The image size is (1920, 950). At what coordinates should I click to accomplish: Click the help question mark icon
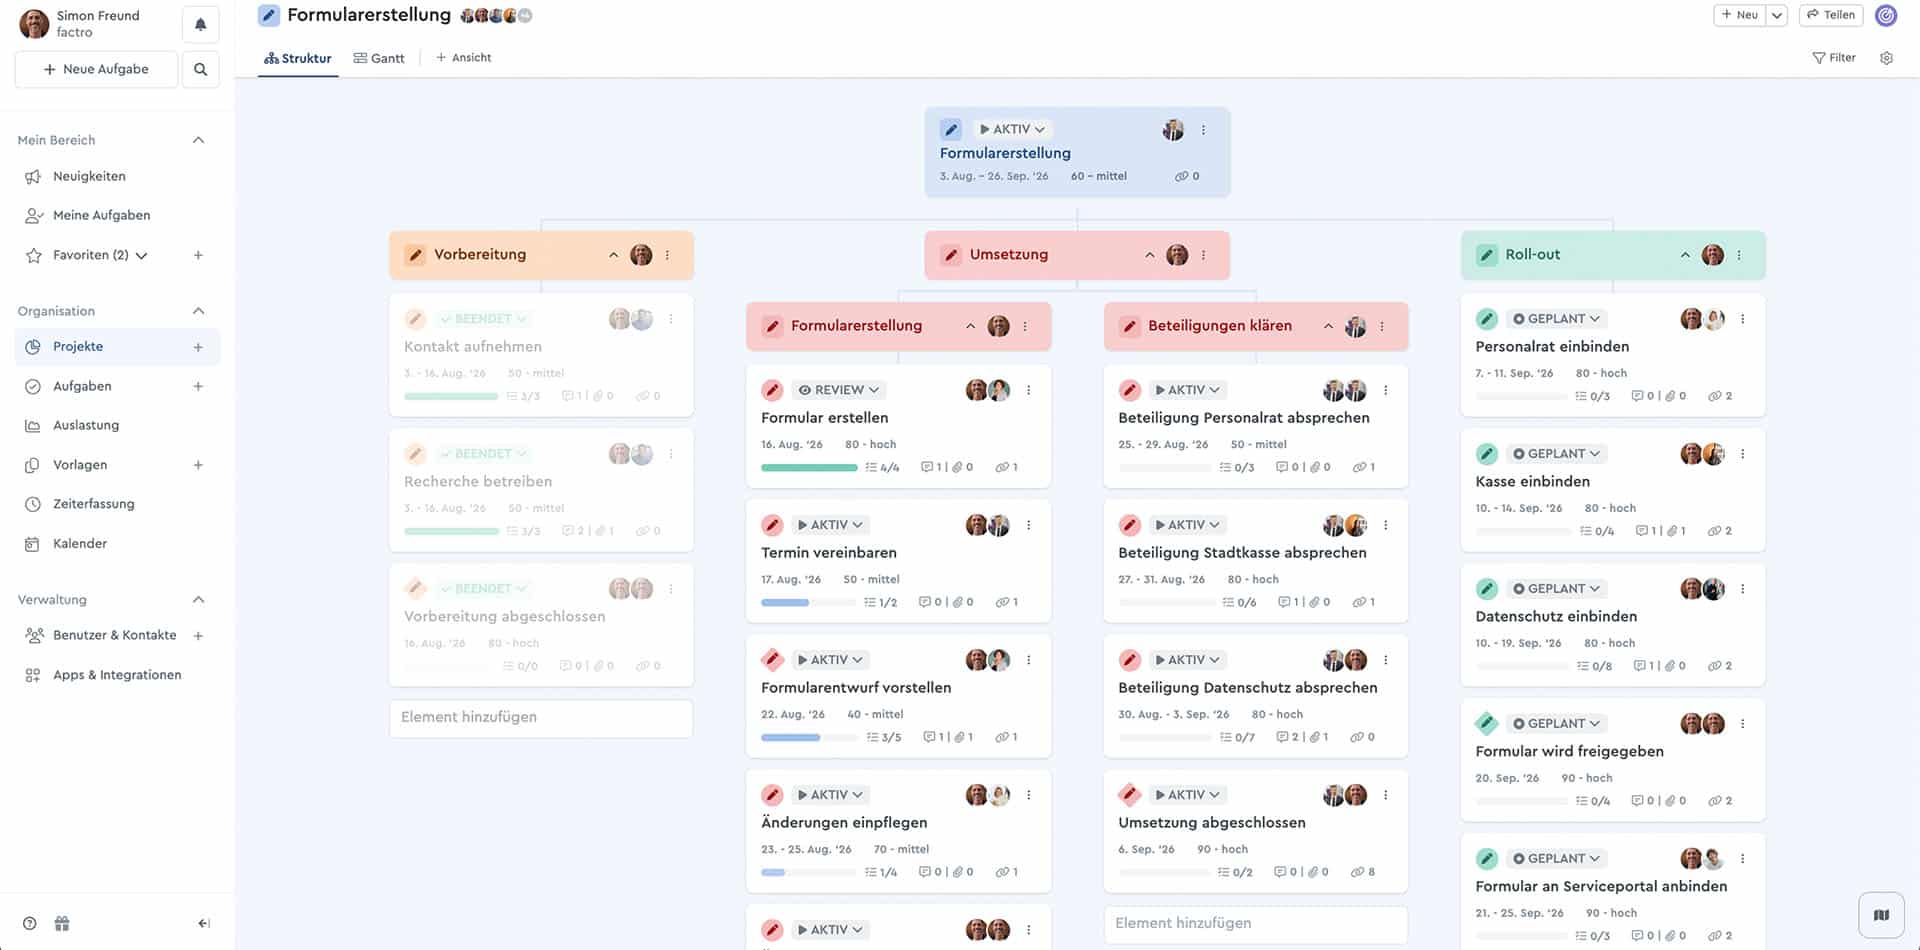(x=30, y=923)
